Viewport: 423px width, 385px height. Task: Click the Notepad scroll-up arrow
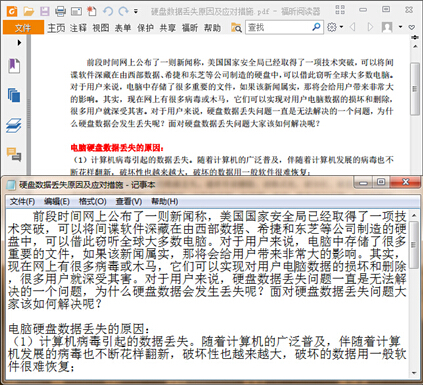pyautogui.click(x=414, y=216)
